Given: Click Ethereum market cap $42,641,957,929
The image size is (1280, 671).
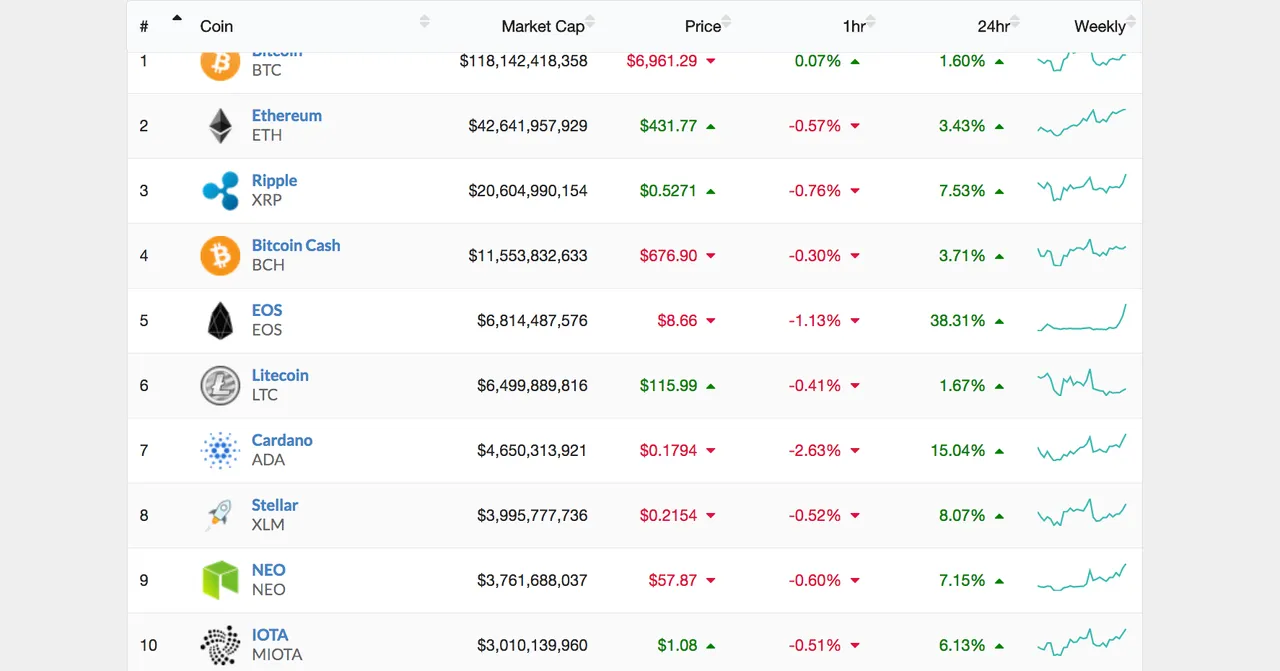Looking at the screenshot, I should [528, 126].
